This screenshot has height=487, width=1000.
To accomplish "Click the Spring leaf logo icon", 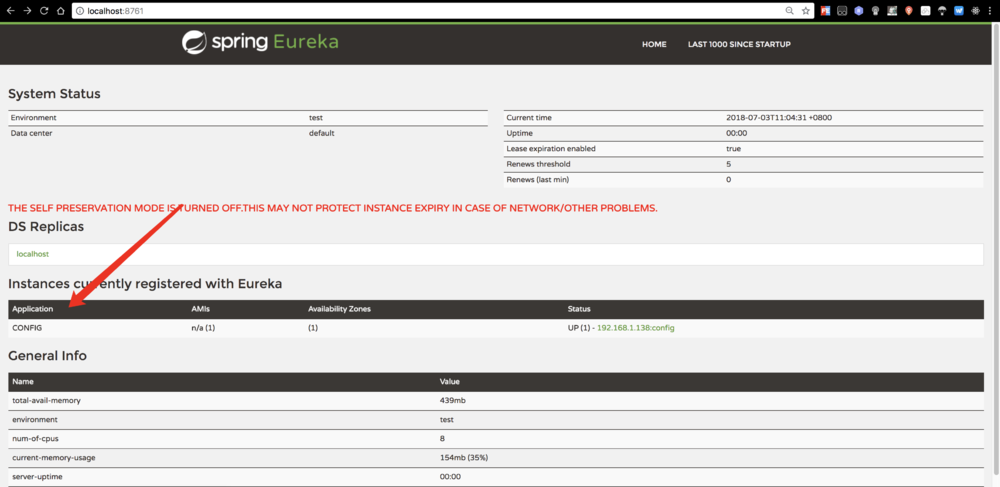I will click(194, 42).
